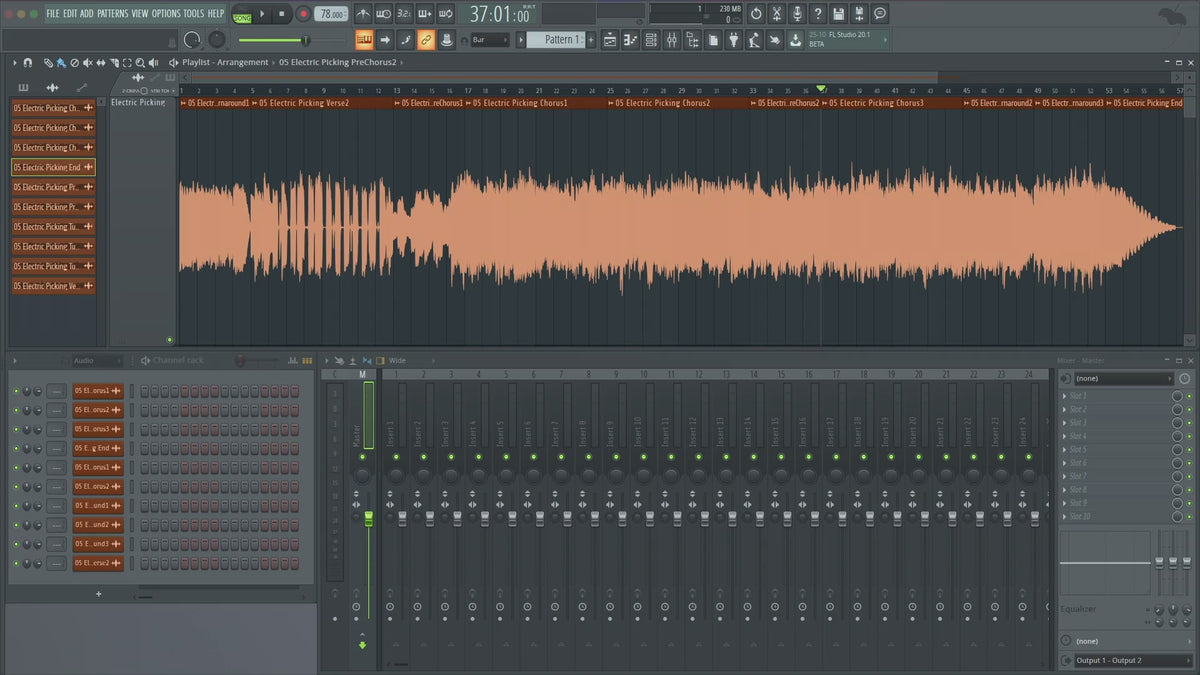Mute mixer track Insert 1

[394, 457]
